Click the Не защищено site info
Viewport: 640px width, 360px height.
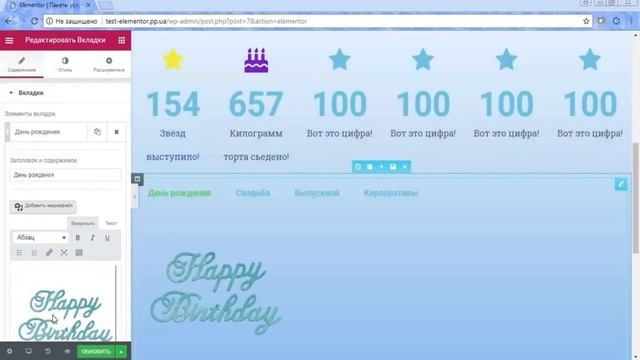click(x=72, y=21)
